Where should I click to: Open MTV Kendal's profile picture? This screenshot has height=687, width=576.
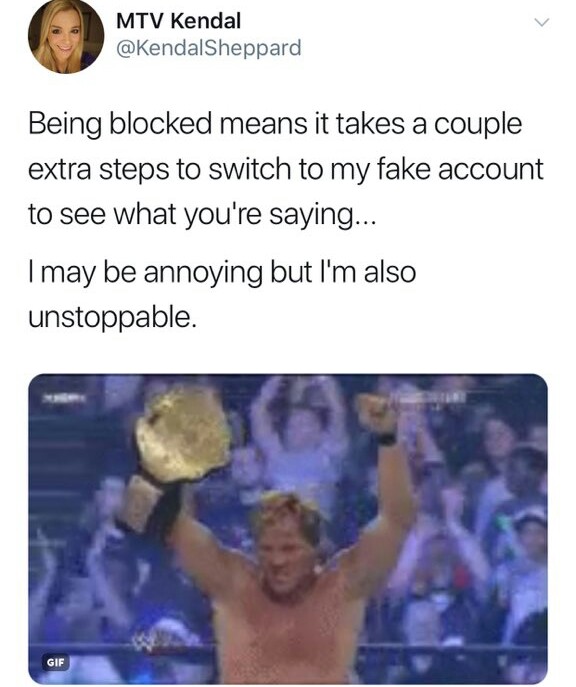(66, 35)
